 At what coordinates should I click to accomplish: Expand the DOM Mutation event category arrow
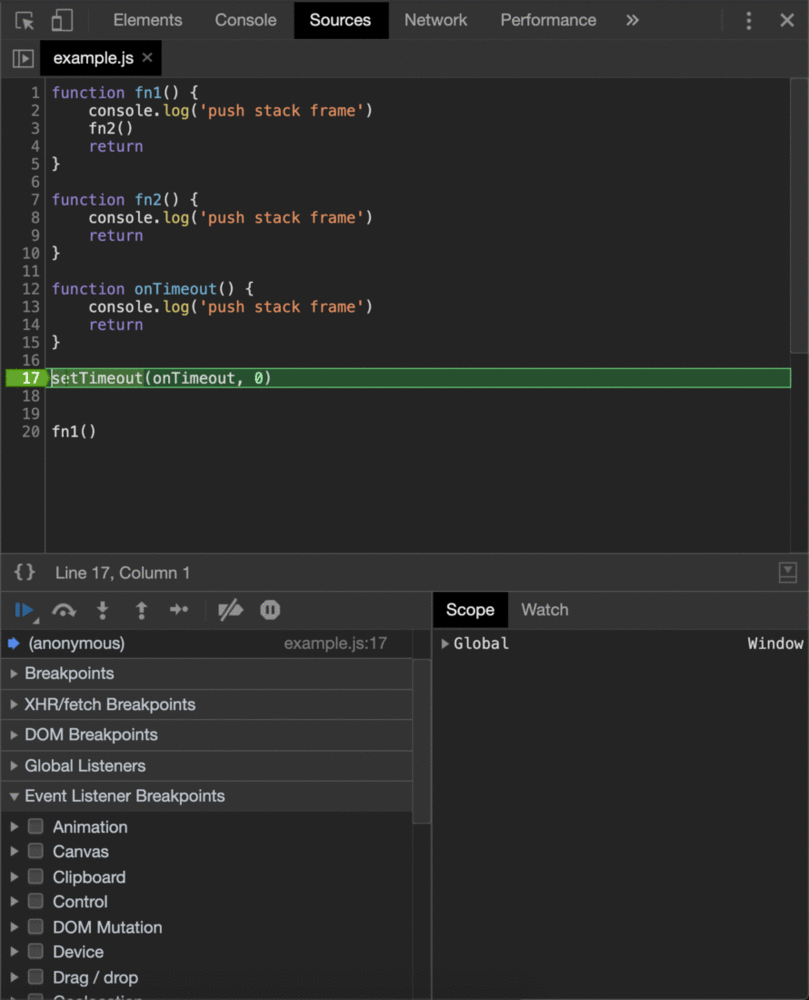14,927
